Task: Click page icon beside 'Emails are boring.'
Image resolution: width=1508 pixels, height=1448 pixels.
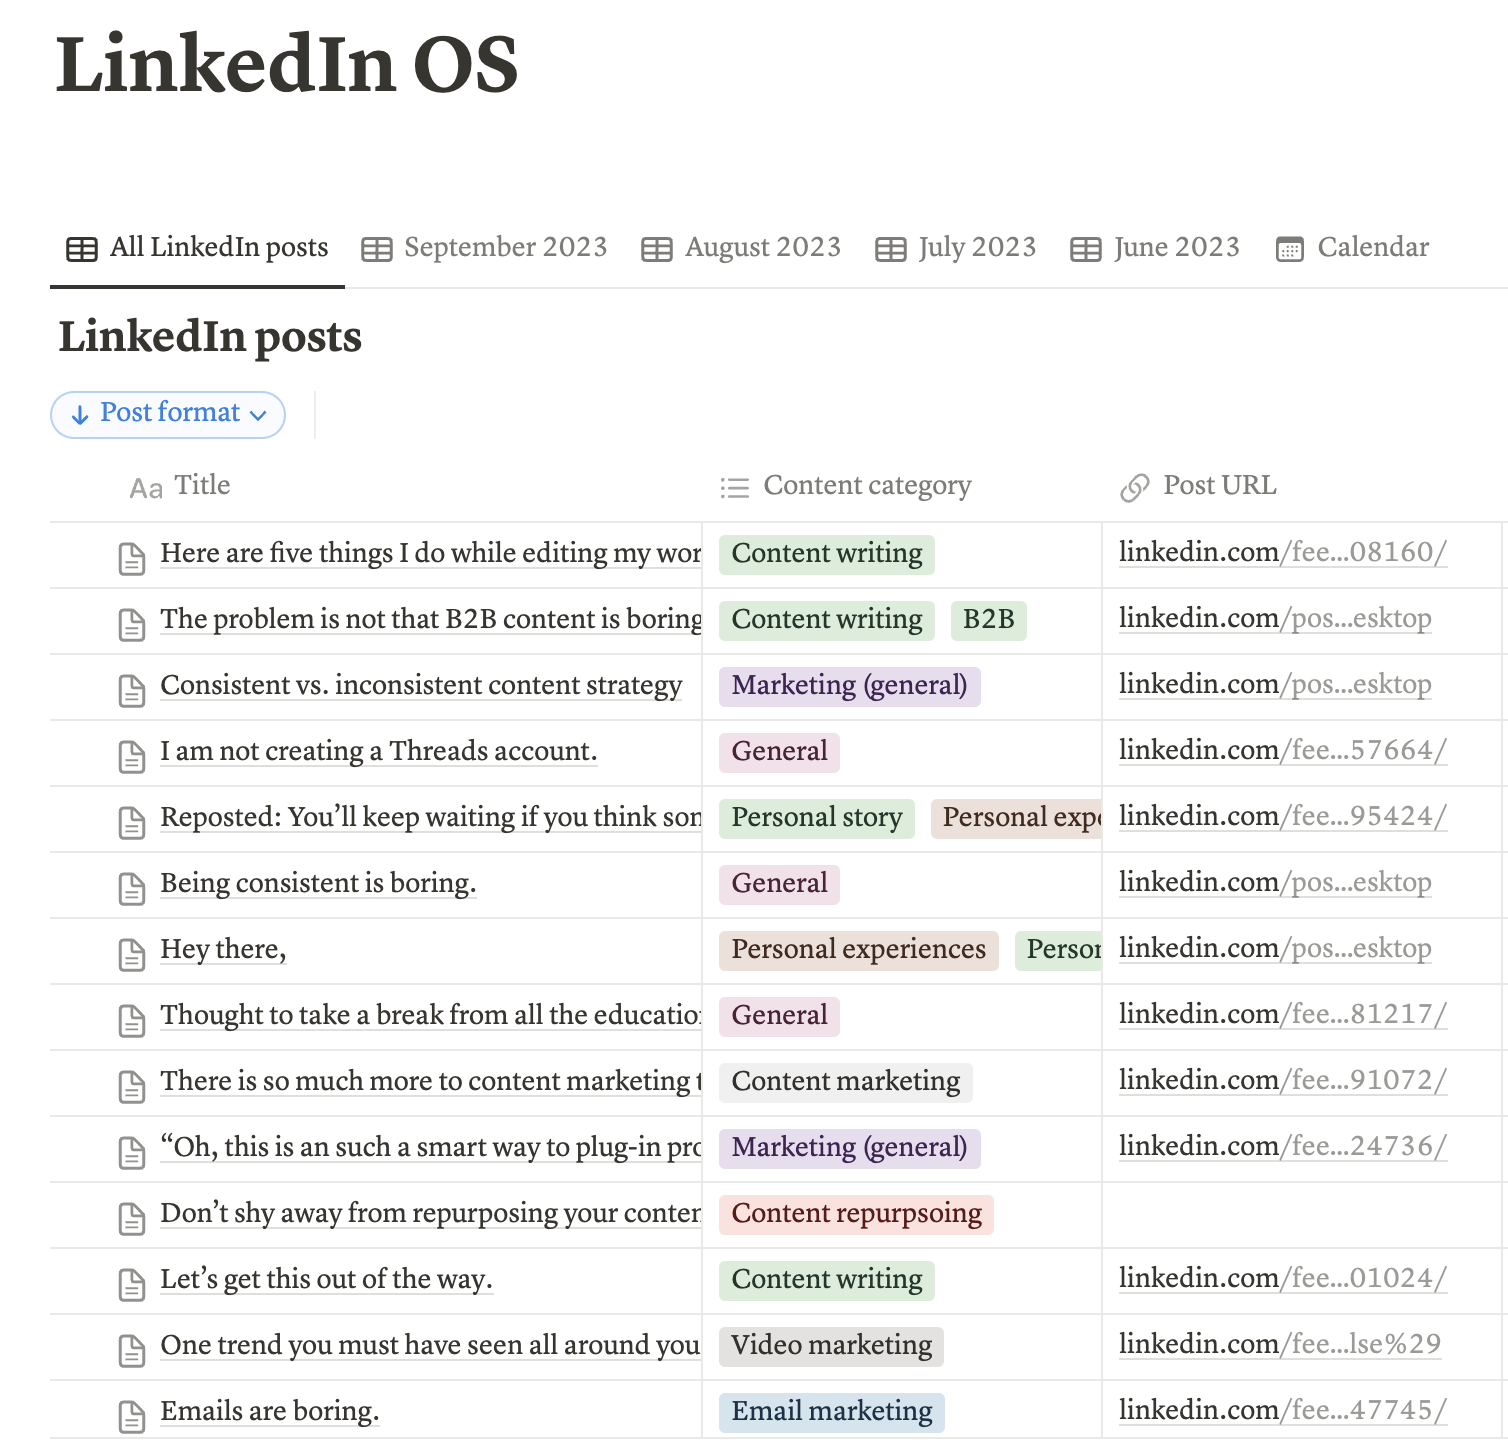Action: [x=132, y=1416]
